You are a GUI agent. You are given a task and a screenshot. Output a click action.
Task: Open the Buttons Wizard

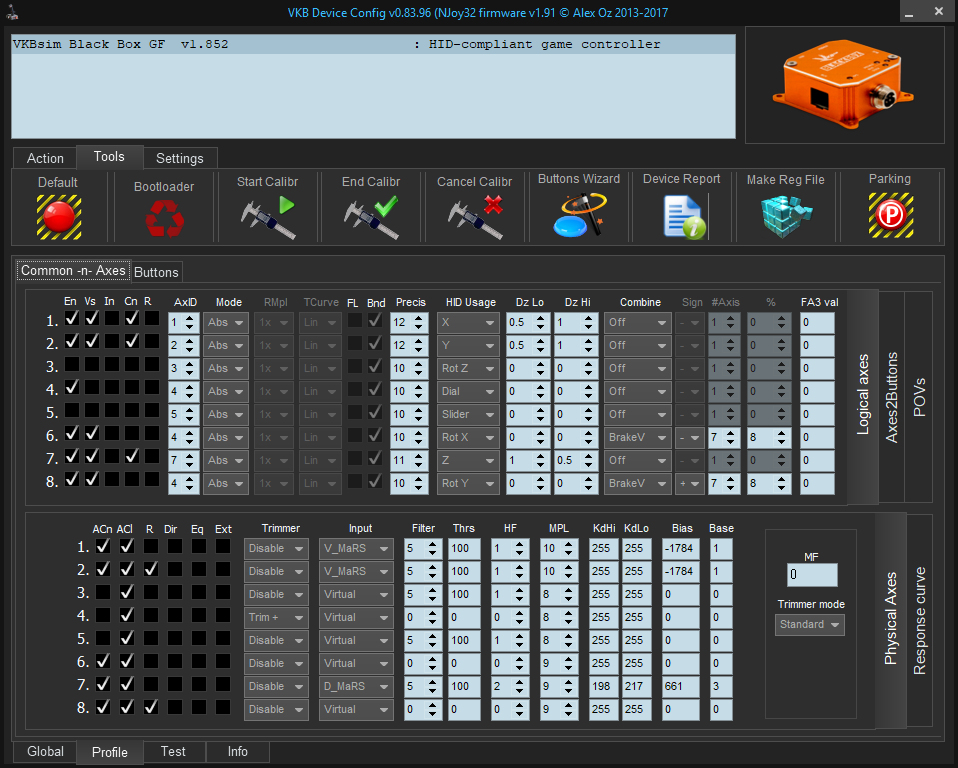click(579, 216)
